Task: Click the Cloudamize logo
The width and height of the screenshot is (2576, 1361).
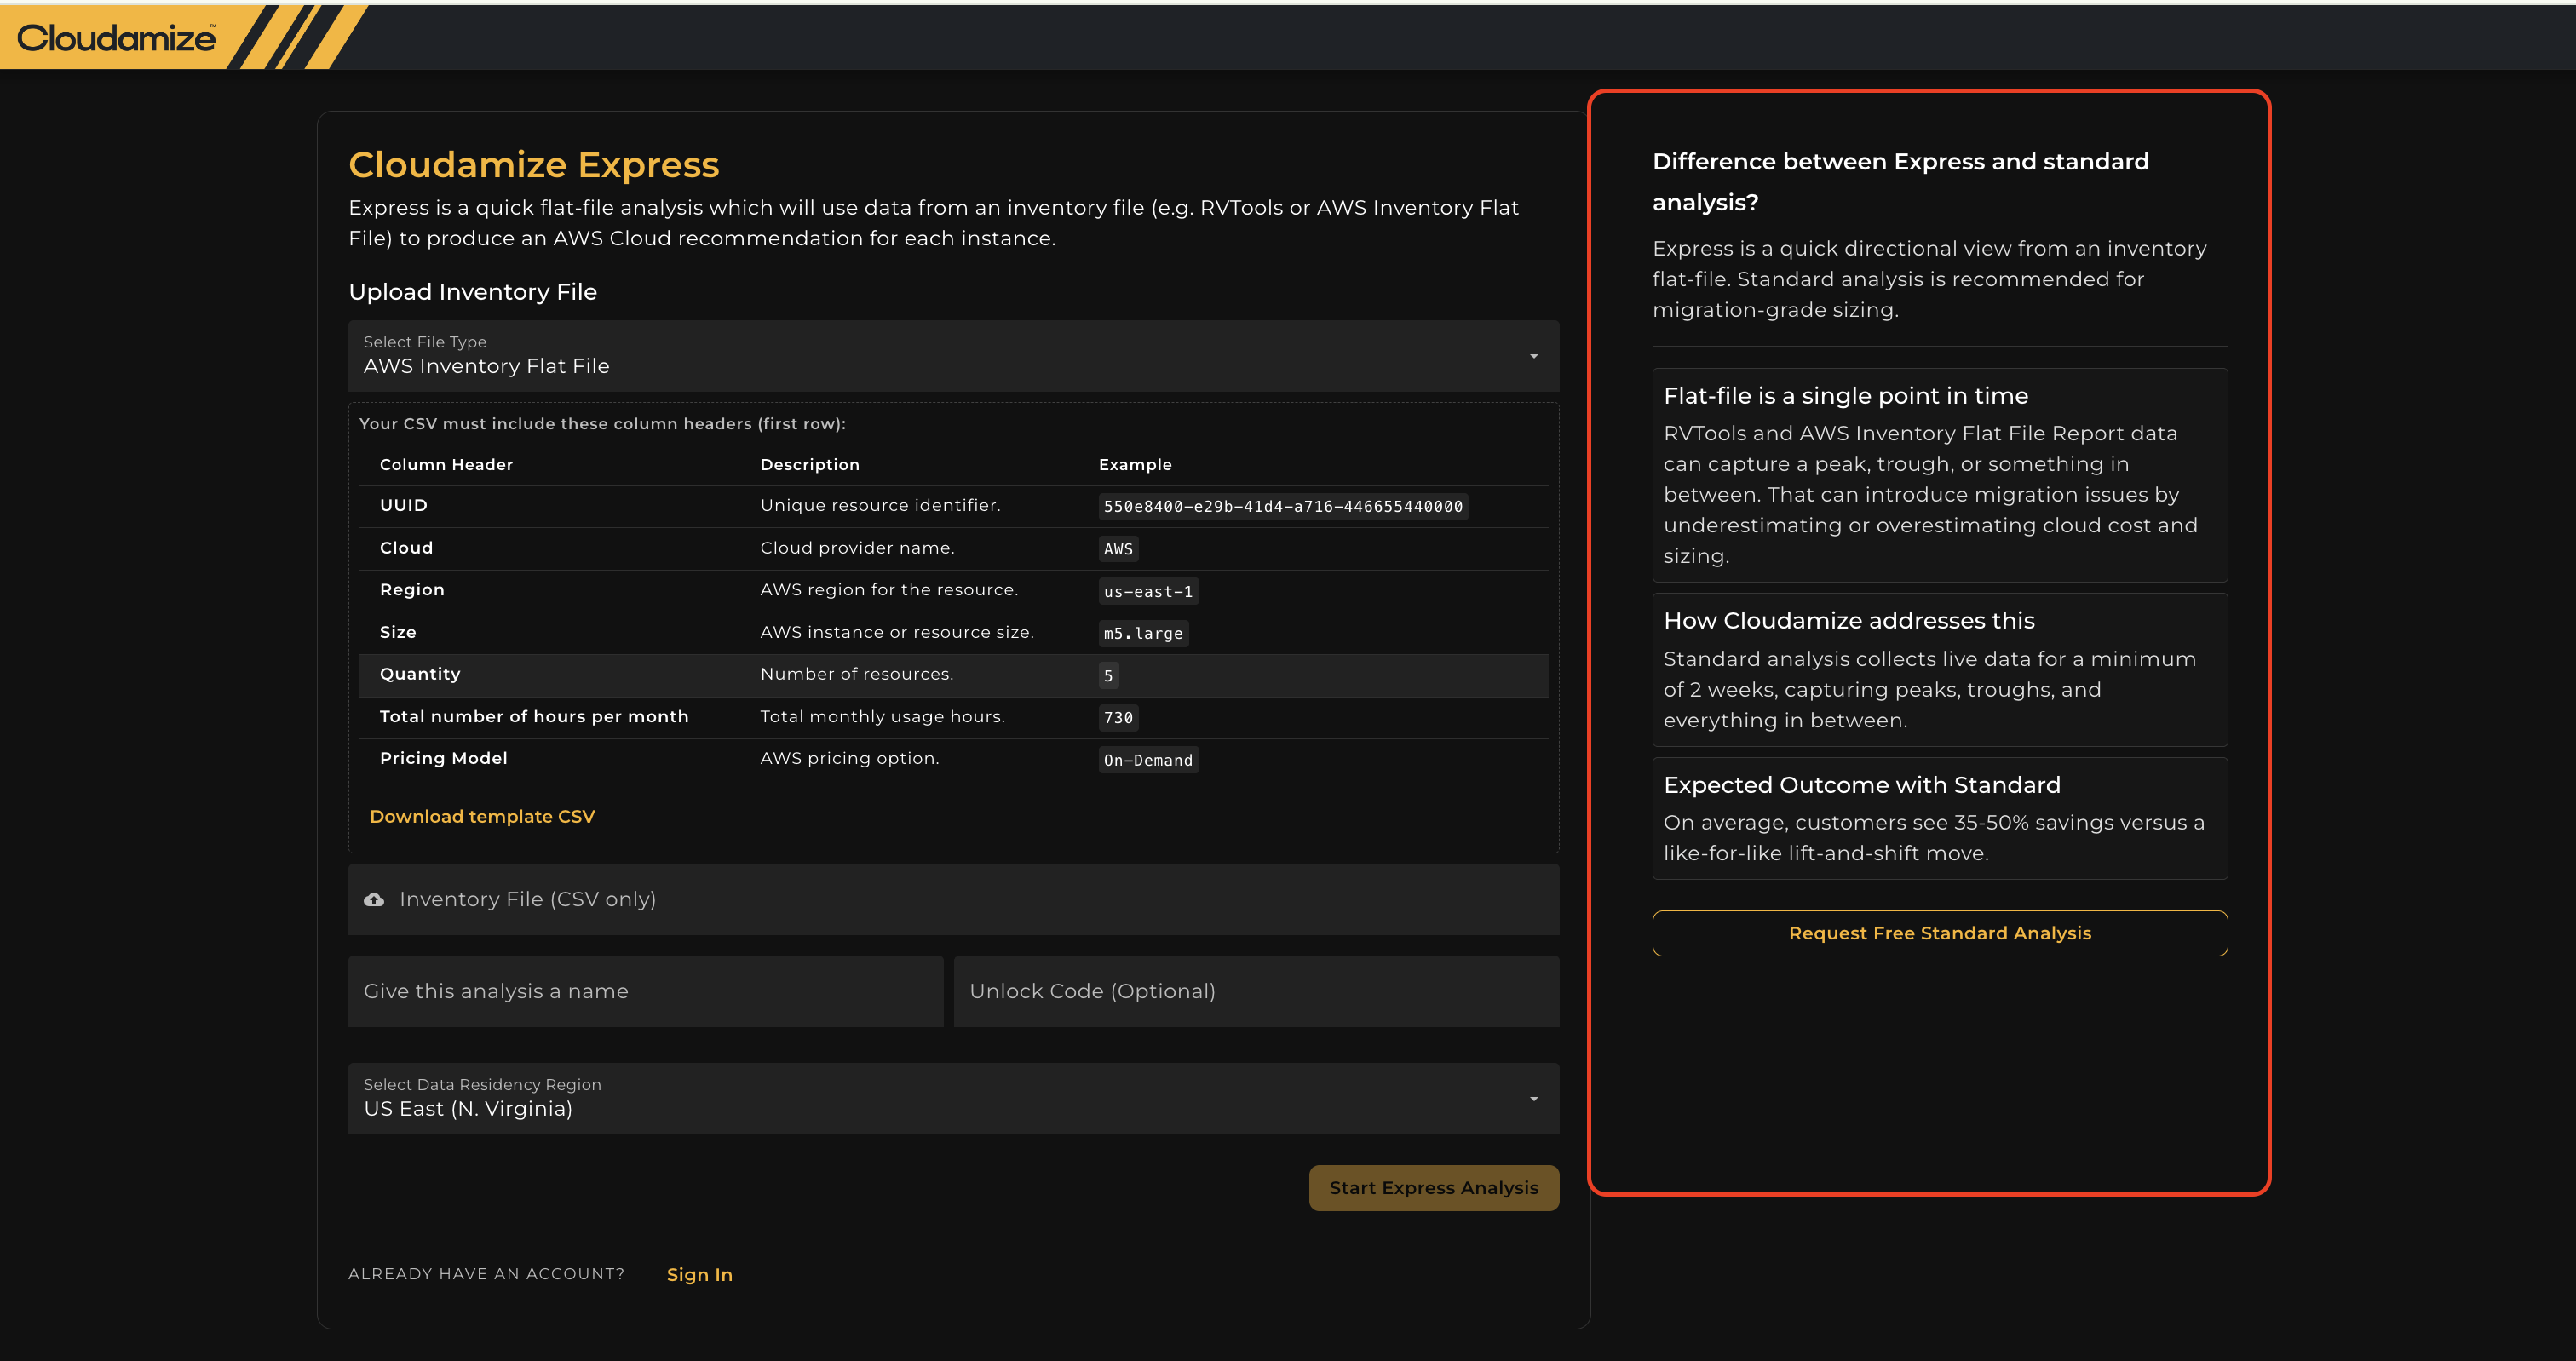Action: pos(116,38)
